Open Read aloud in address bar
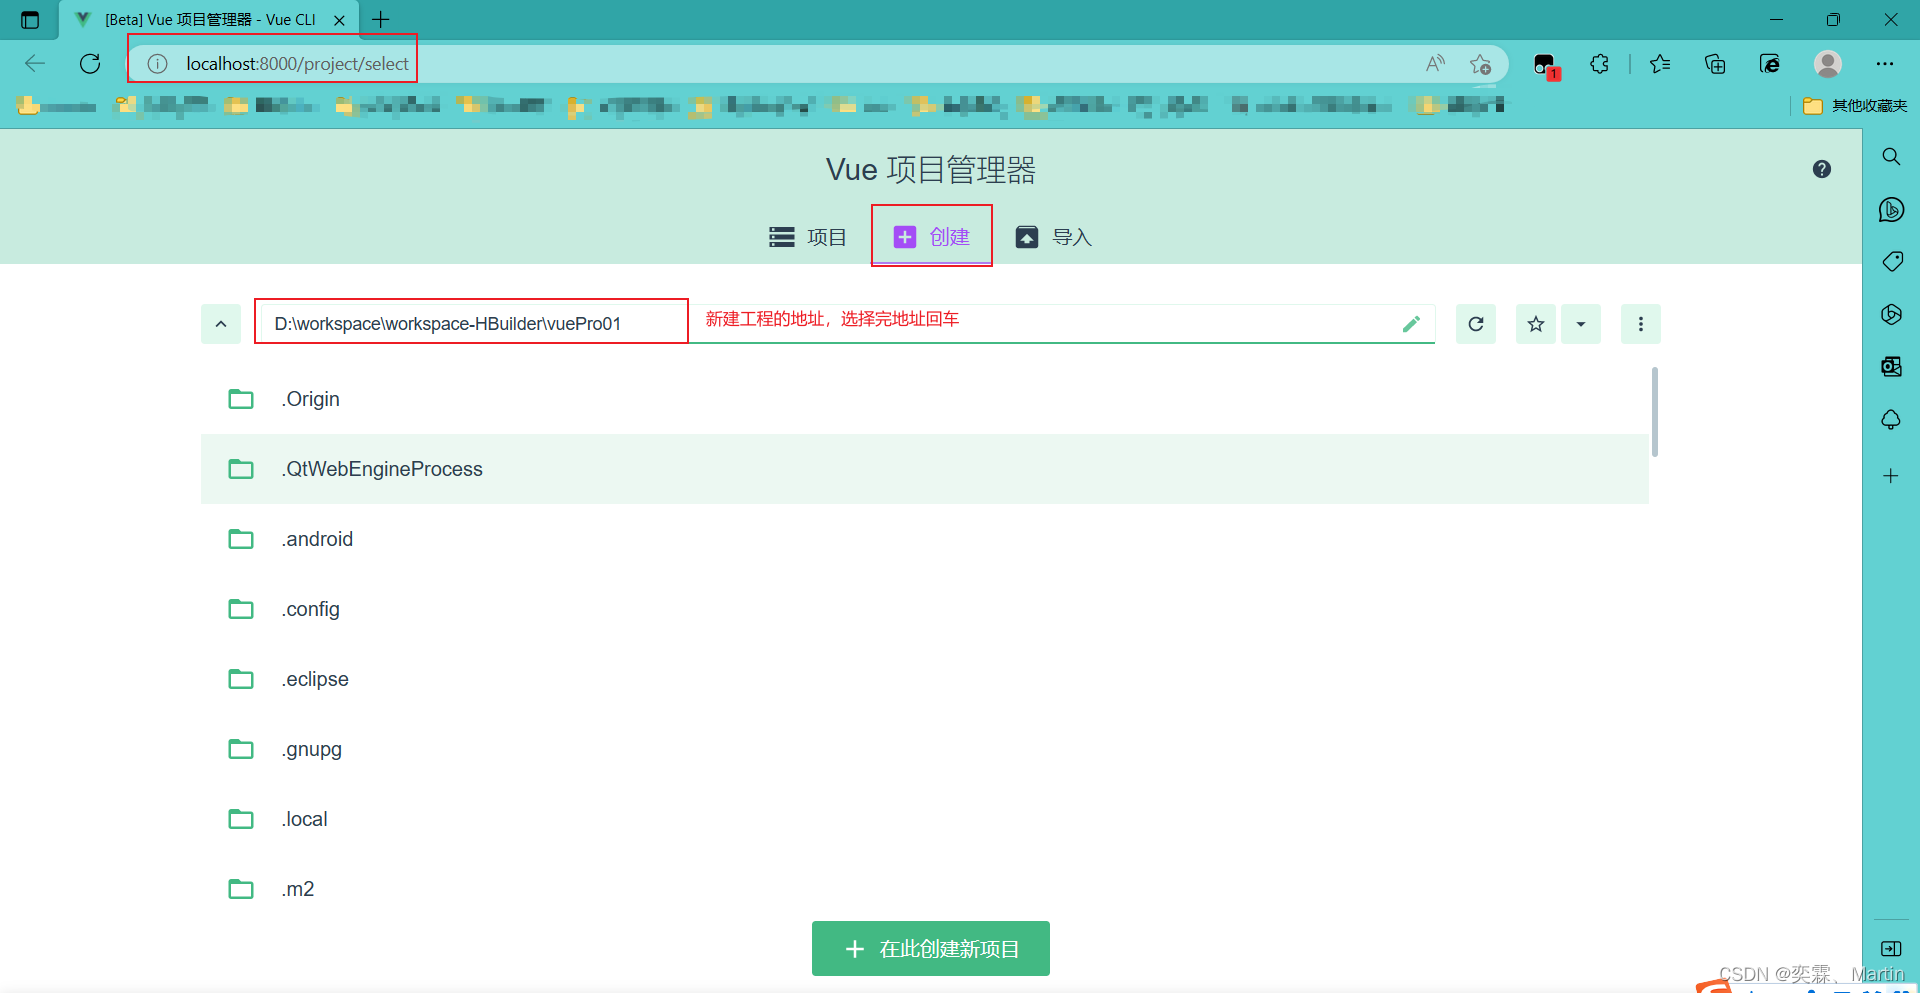Image resolution: width=1920 pixels, height=993 pixels. pyautogui.click(x=1435, y=64)
